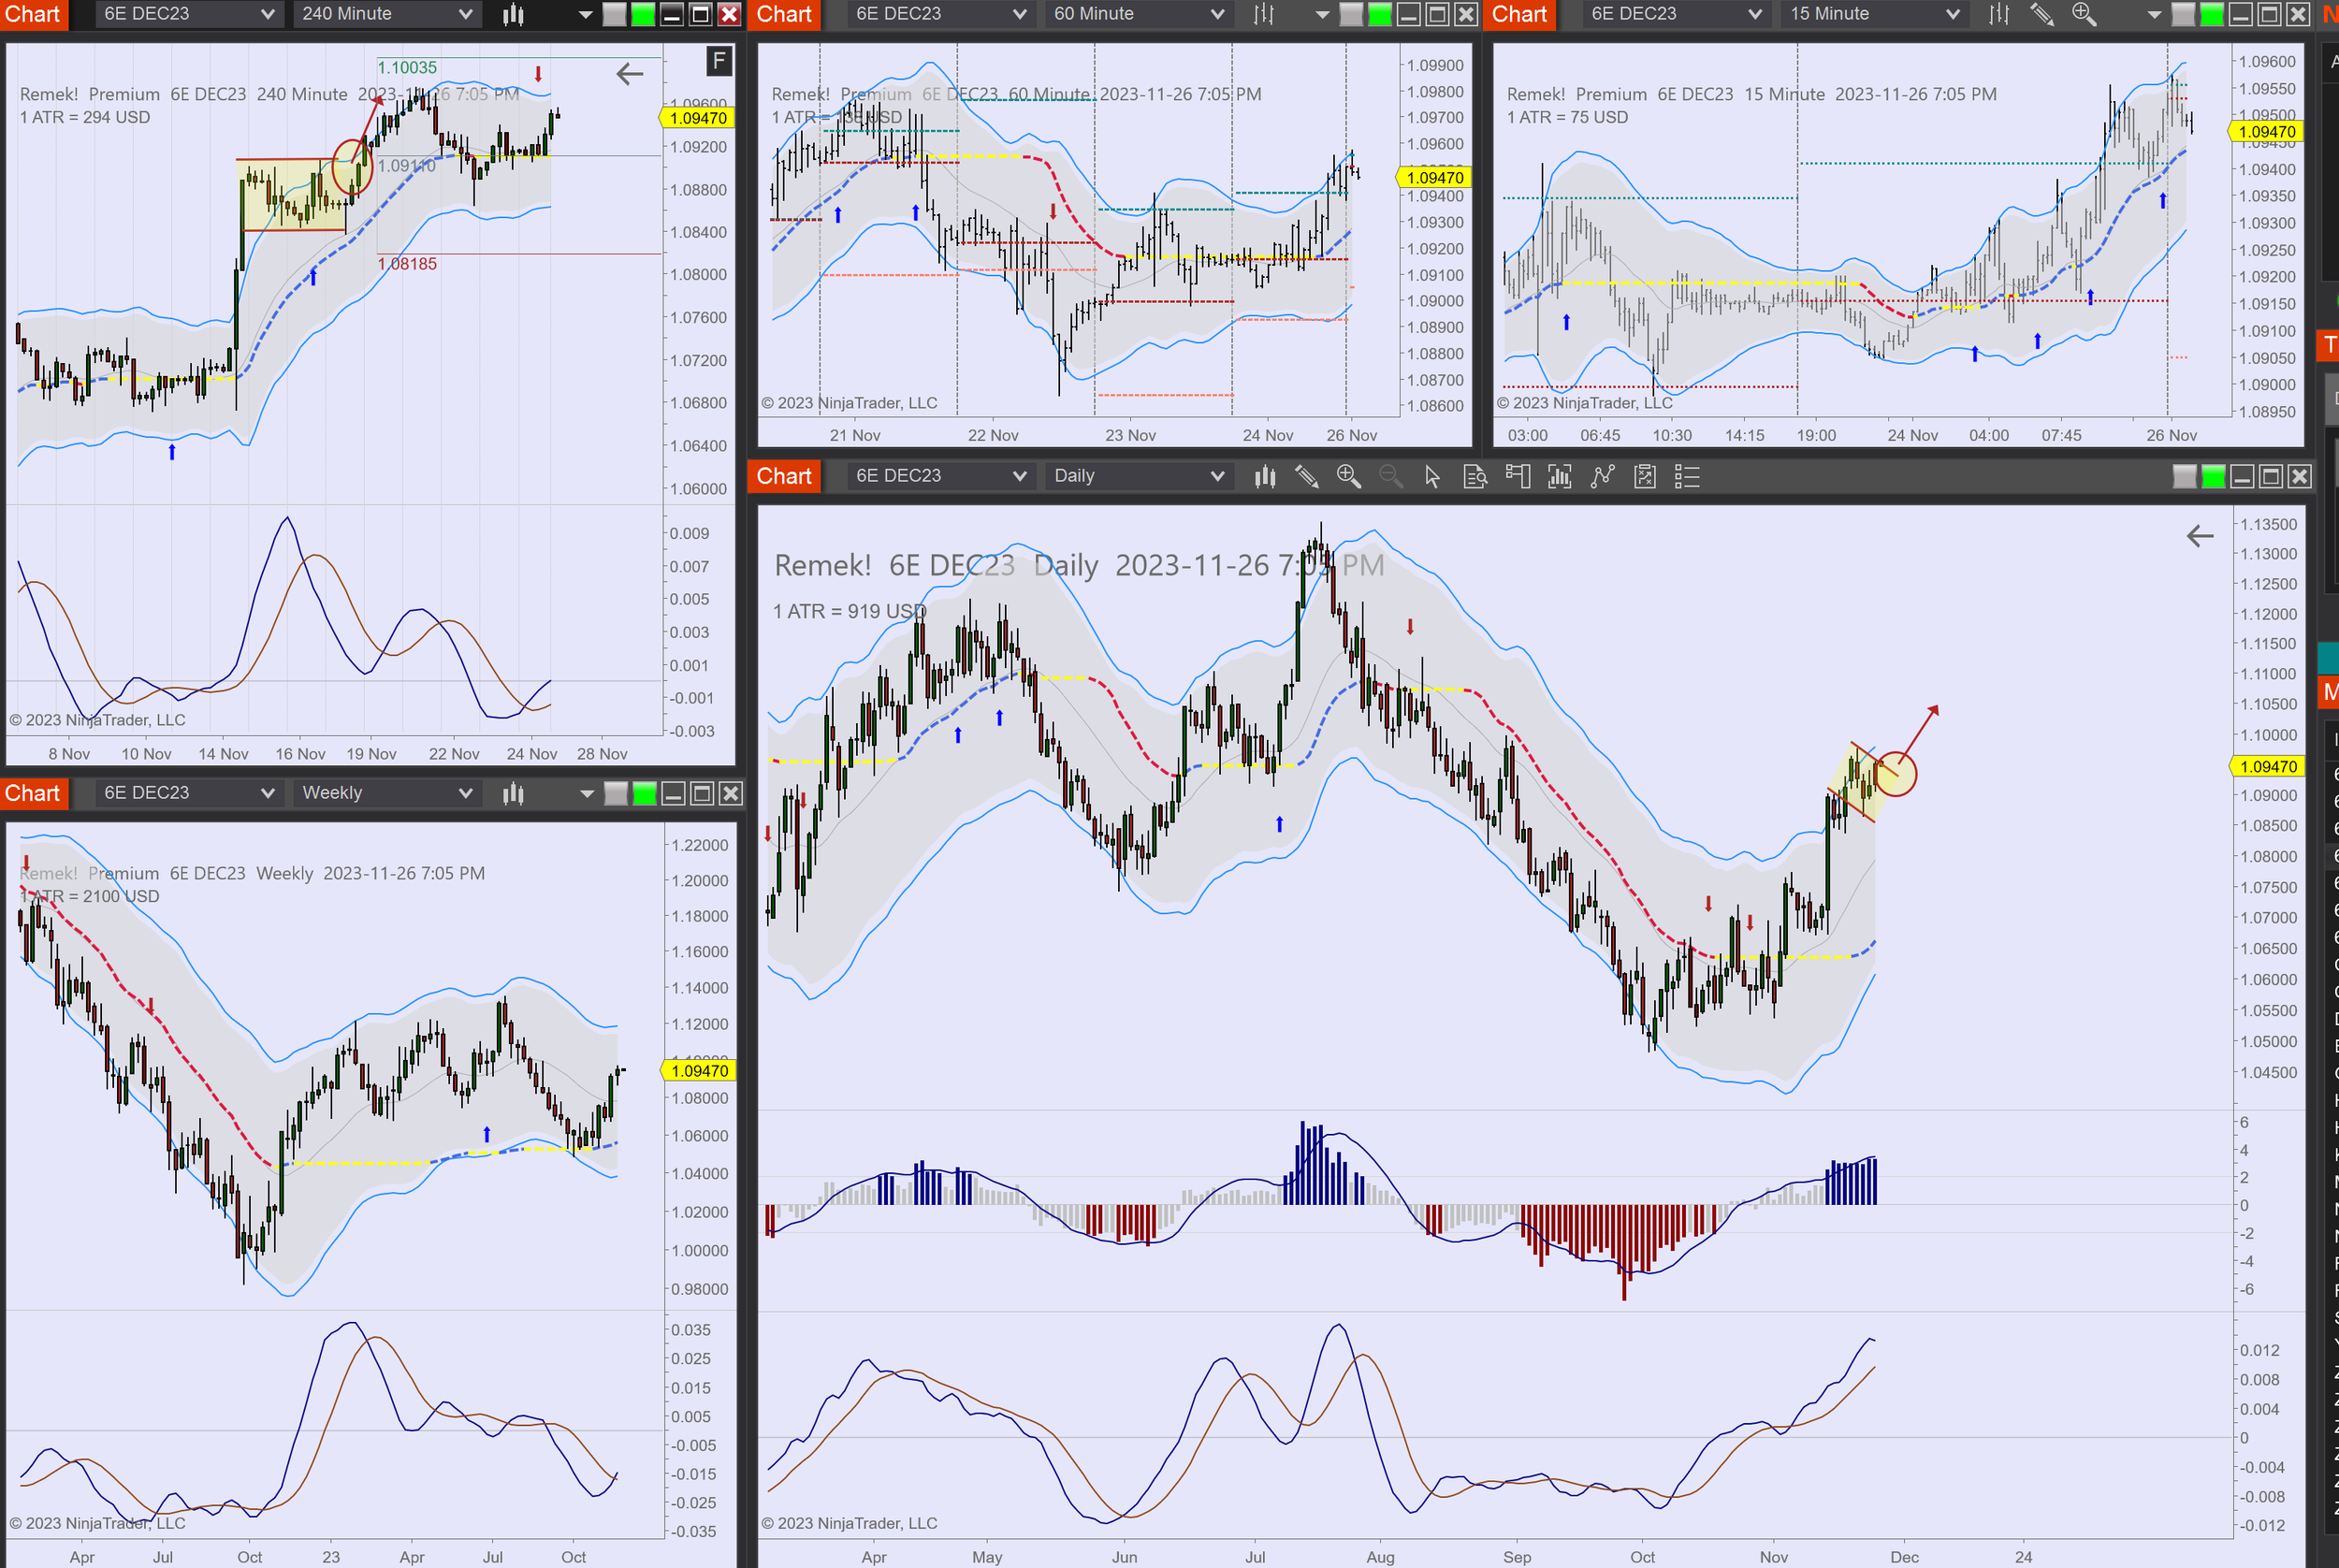Viewport: 2339px width, 1568px height.
Task: Toggle green link button on 240 Minute chart
Action: [643, 14]
